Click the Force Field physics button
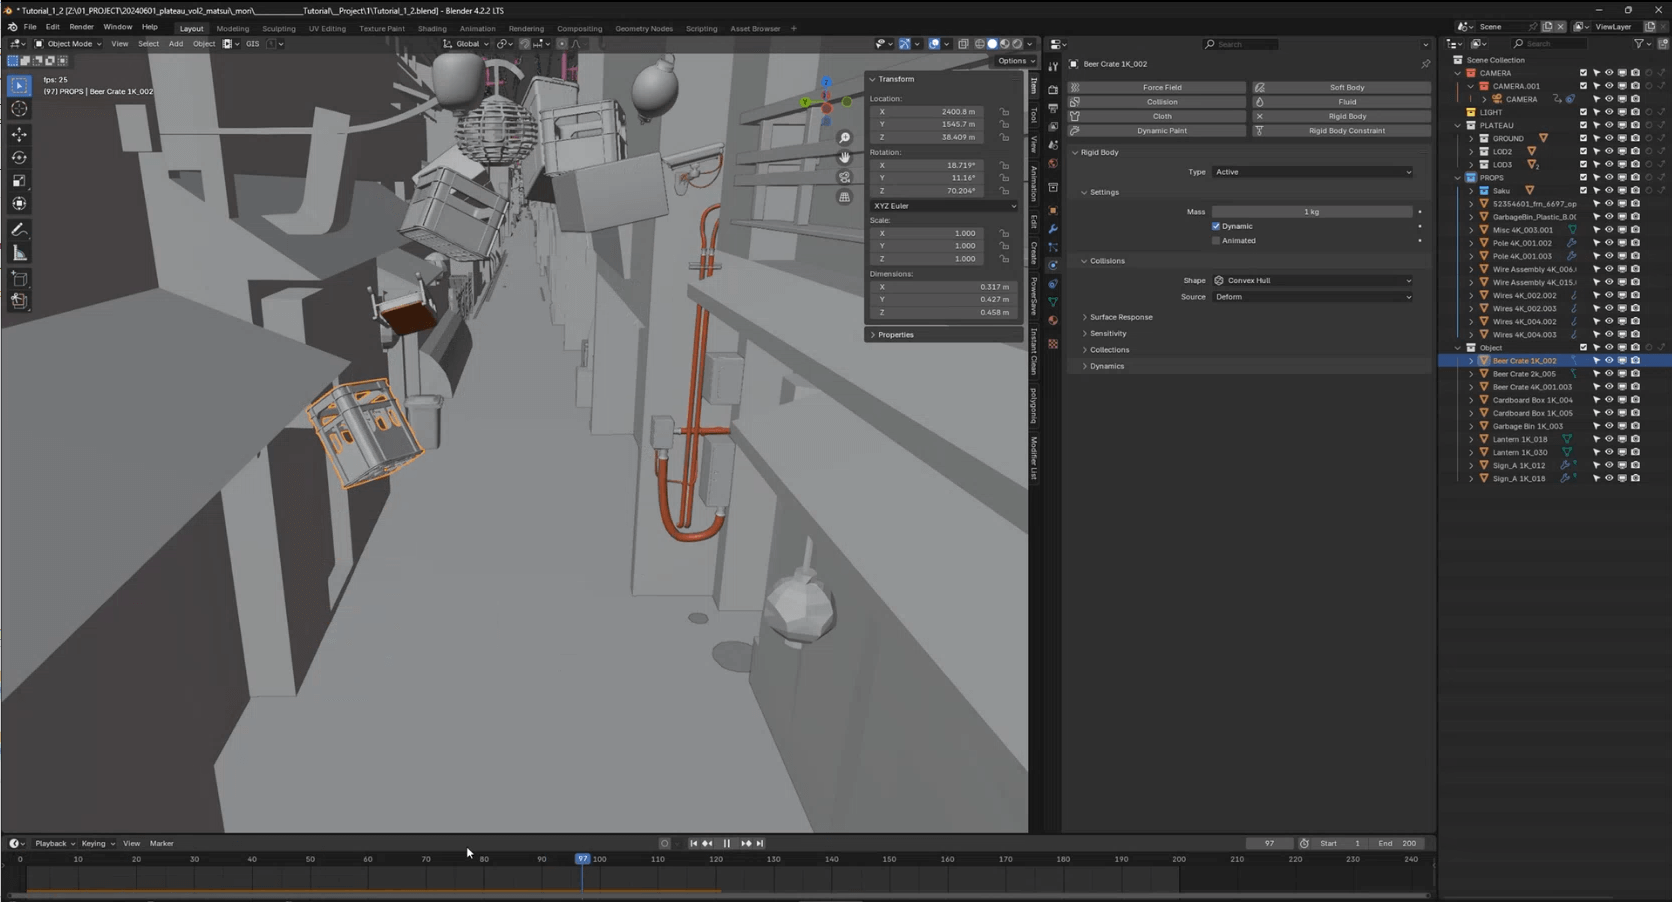 point(1156,88)
